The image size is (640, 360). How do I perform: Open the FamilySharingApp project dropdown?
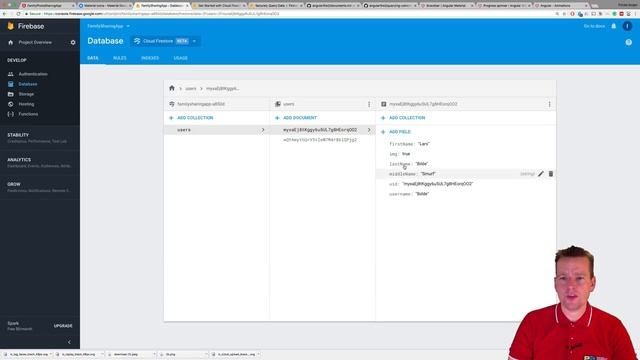tap(108, 26)
